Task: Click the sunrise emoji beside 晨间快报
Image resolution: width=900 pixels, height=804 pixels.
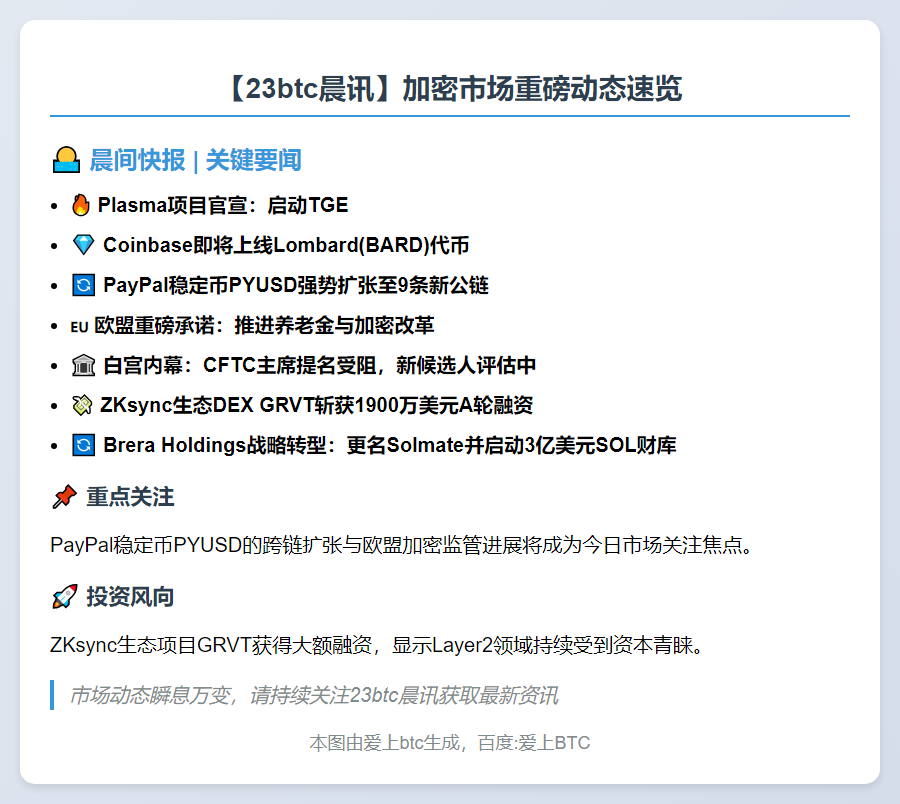Action: [66, 160]
